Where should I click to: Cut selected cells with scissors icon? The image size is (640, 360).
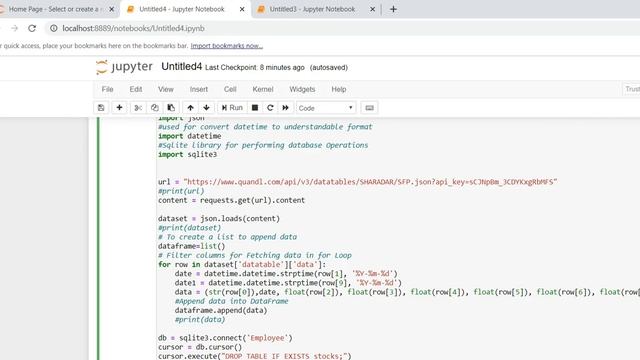click(138, 108)
